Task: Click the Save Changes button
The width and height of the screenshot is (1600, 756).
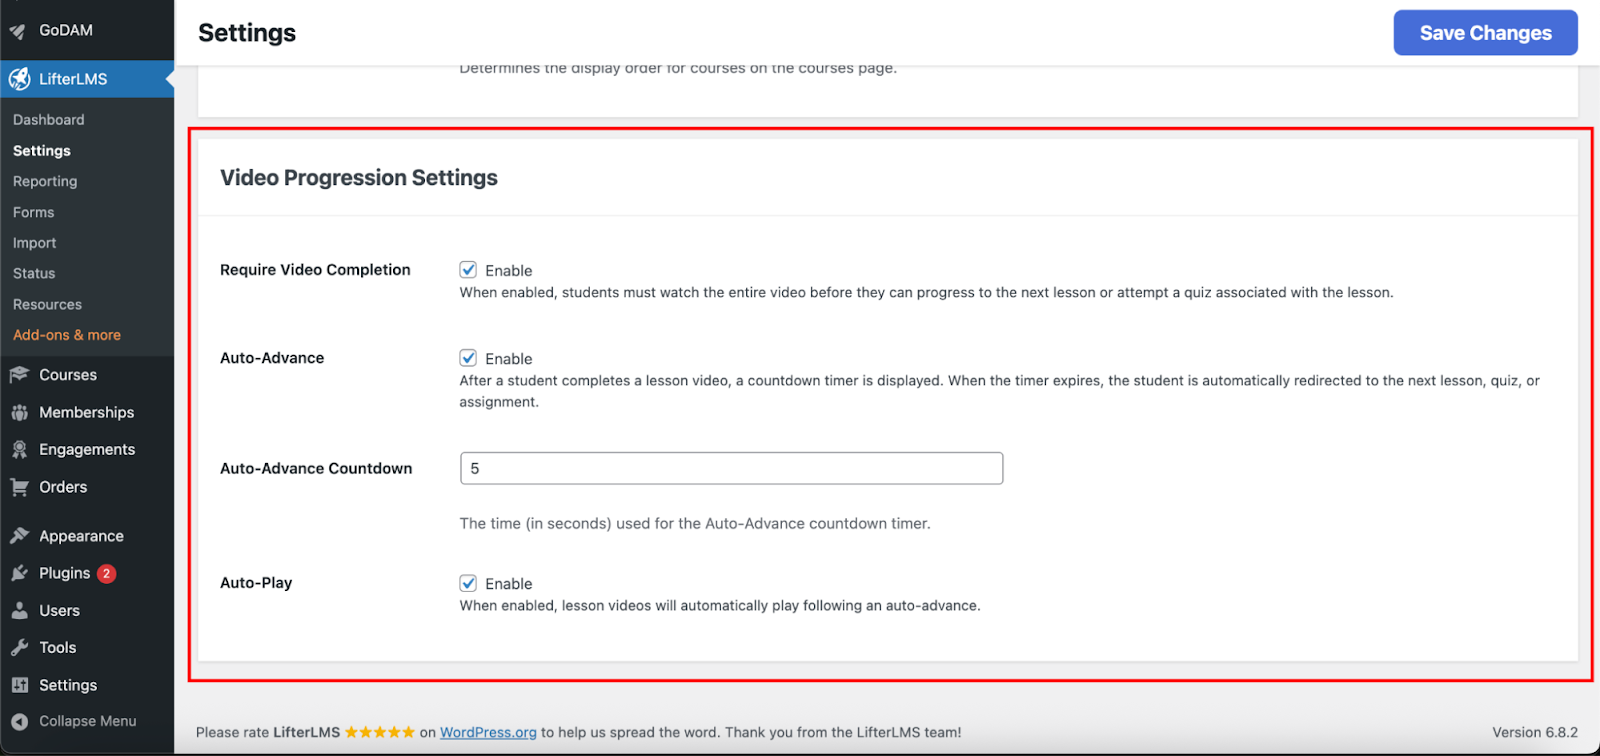Action: click(1485, 33)
